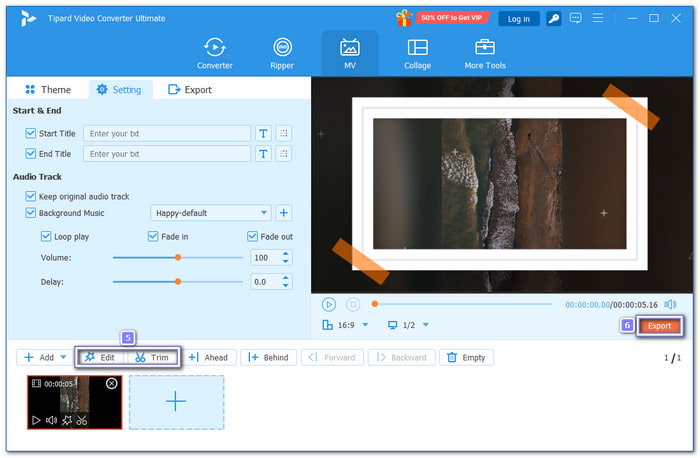The height and width of the screenshot is (458, 700).
Task: Switch to the Theme tab
Action: click(x=47, y=90)
